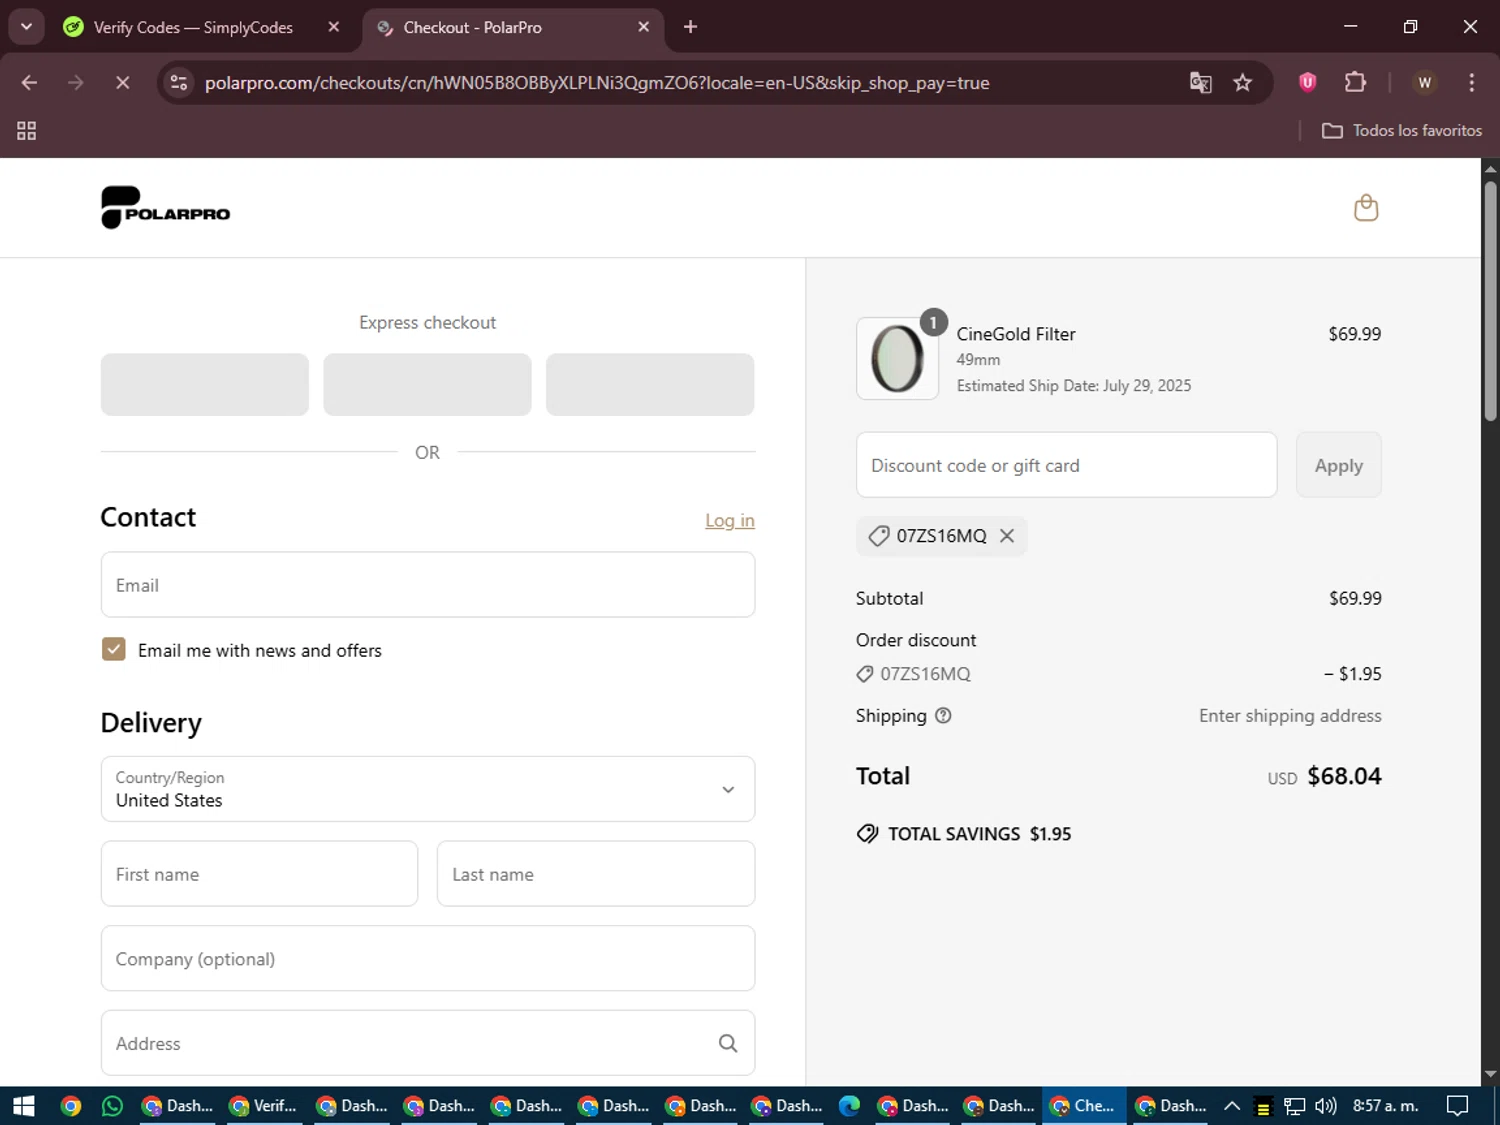The height and width of the screenshot is (1125, 1500).
Task: Click the total amount $68.04
Action: [1344, 776]
